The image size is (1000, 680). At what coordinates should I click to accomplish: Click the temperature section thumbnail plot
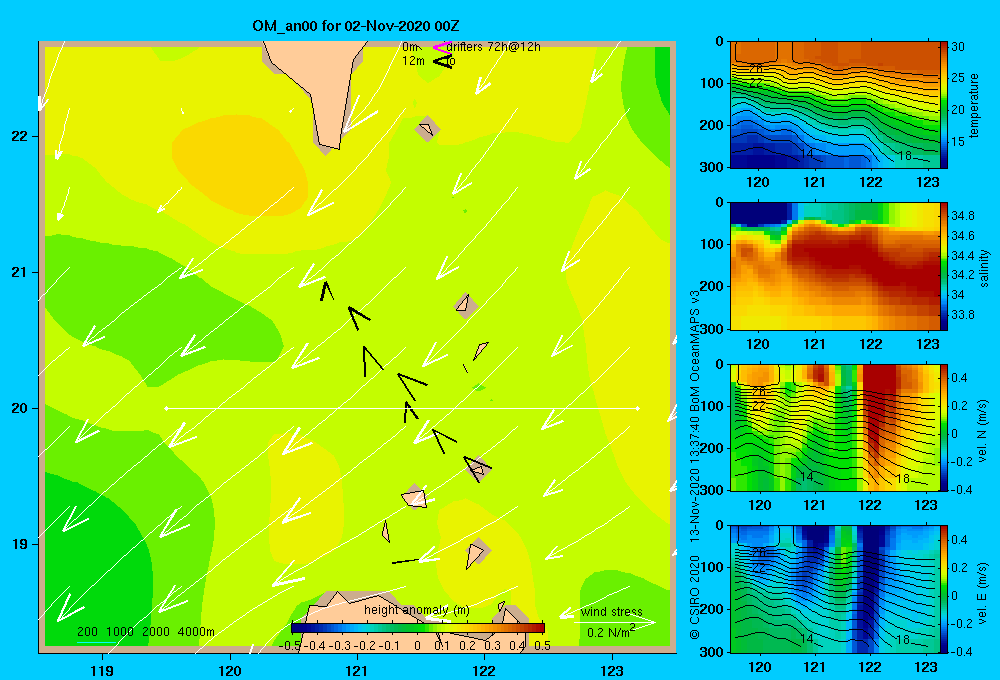[x=835, y=105]
